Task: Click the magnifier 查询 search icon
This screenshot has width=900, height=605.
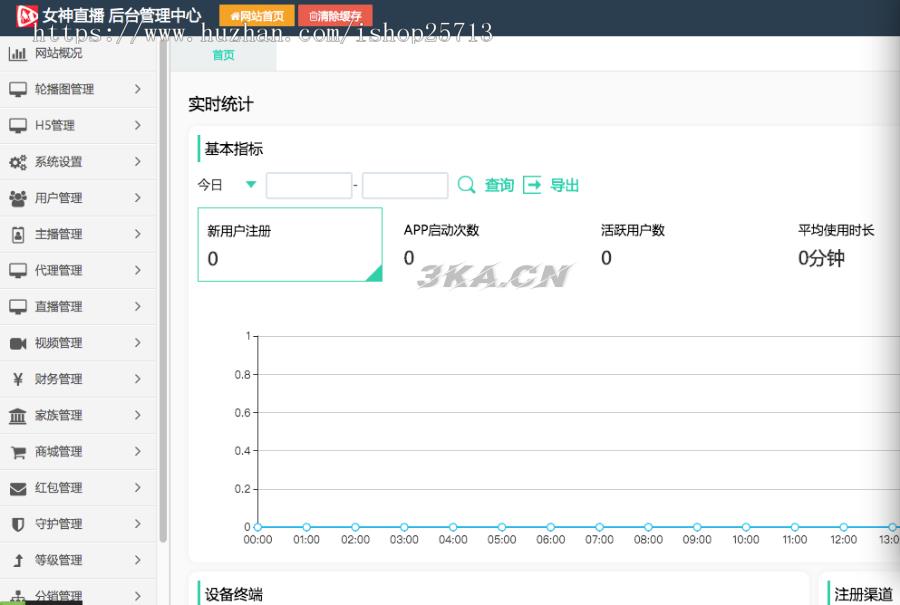Action: click(x=466, y=185)
